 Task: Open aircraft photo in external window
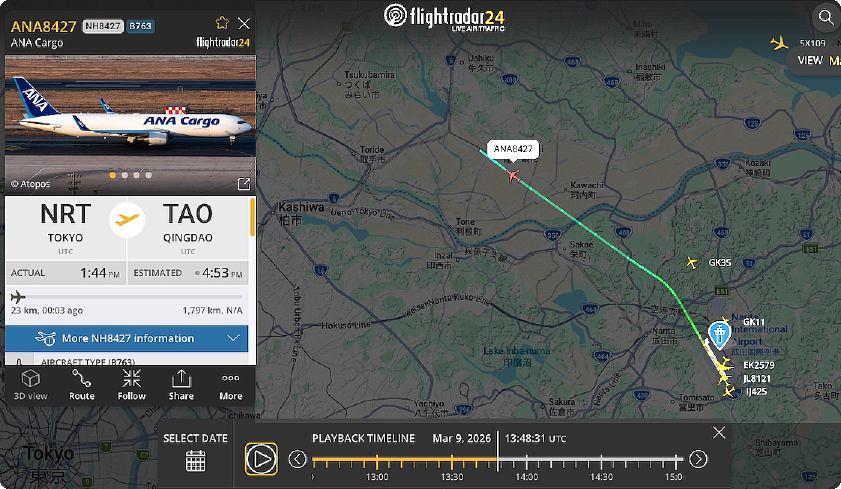tap(244, 184)
